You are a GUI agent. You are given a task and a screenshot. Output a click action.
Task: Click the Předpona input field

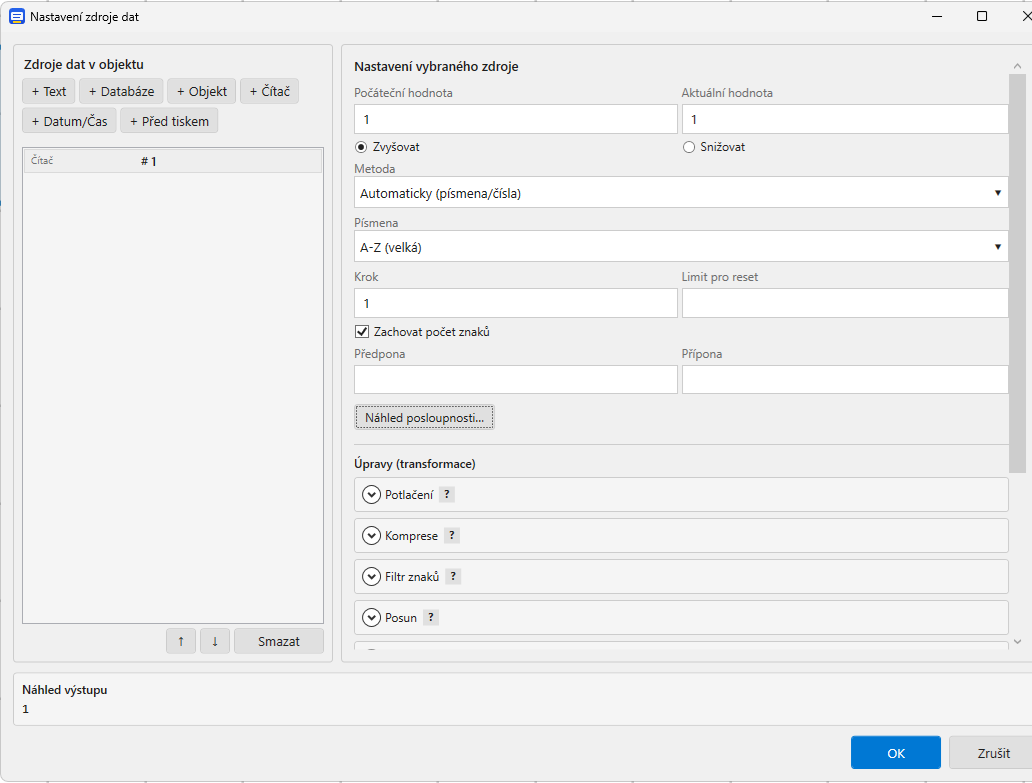(515, 380)
